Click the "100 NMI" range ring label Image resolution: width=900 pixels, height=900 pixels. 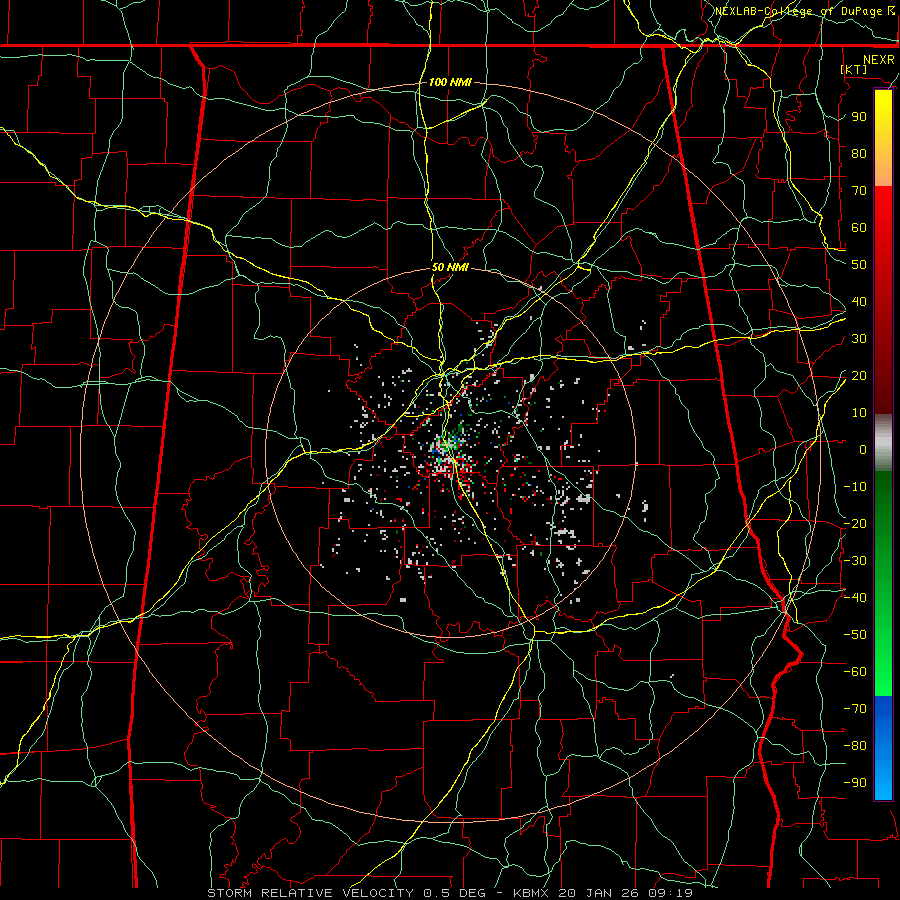pyautogui.click(x=450, y=82)
